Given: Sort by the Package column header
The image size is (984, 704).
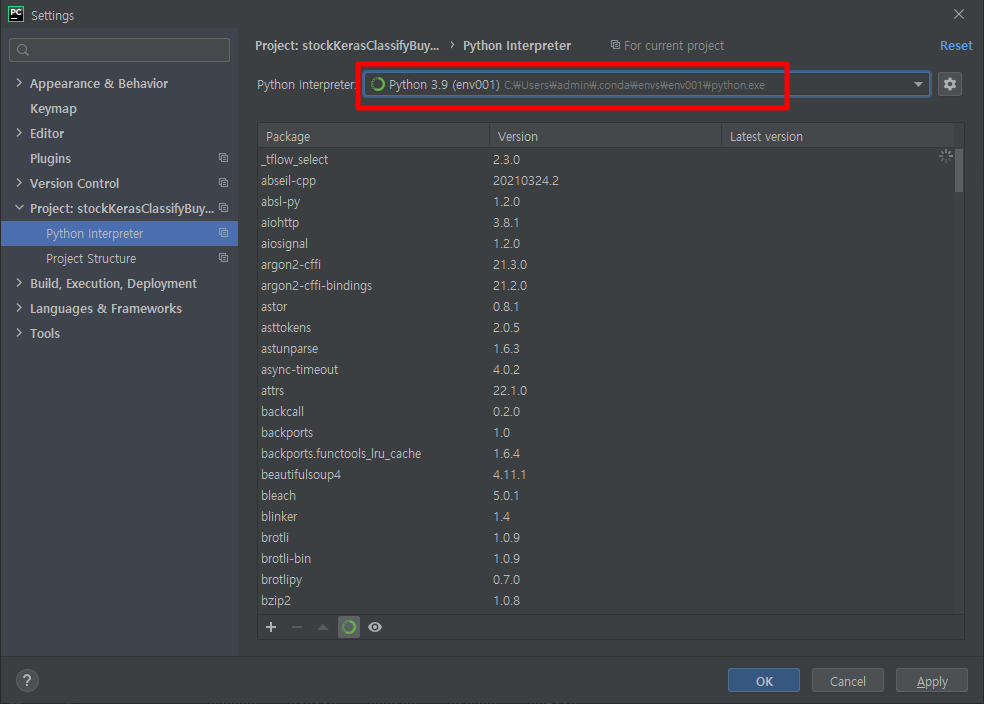Looking at the screenshot, I should [373, 136].
